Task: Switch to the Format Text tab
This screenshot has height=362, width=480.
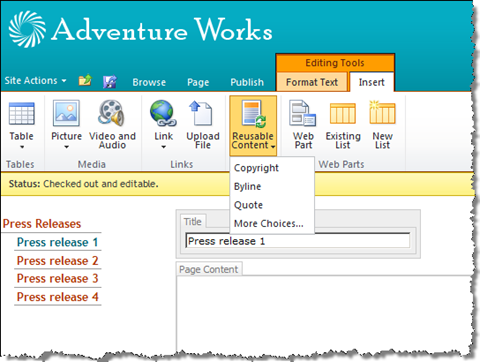Action: pos(312,82)
